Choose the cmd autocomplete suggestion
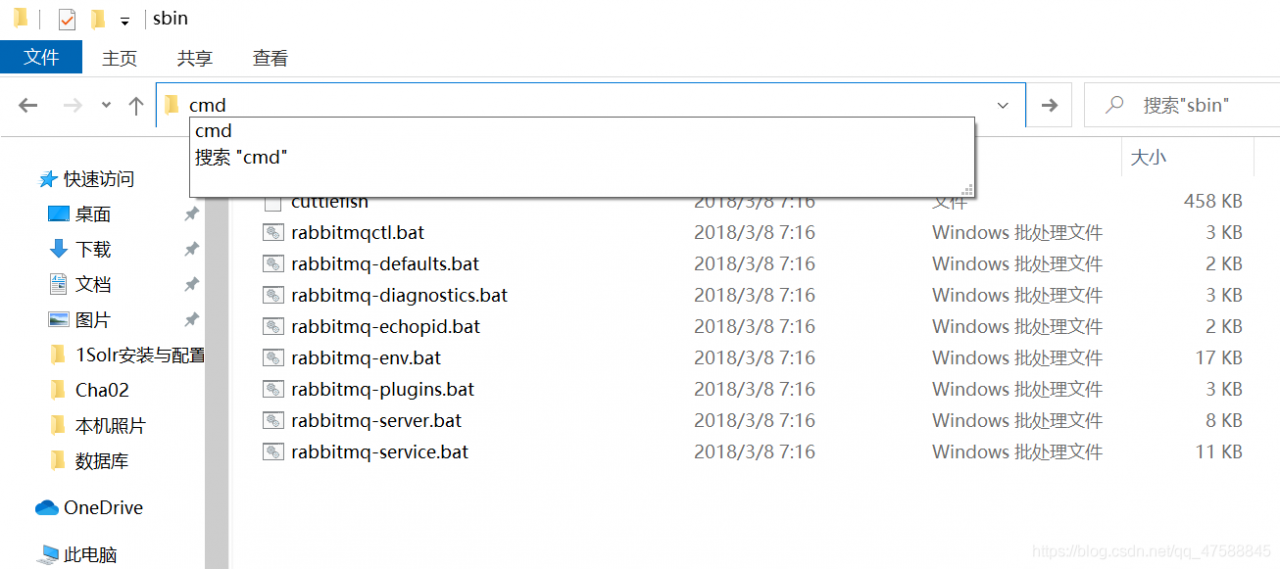Screen dimensions: 1280x569 click(213, 131)
